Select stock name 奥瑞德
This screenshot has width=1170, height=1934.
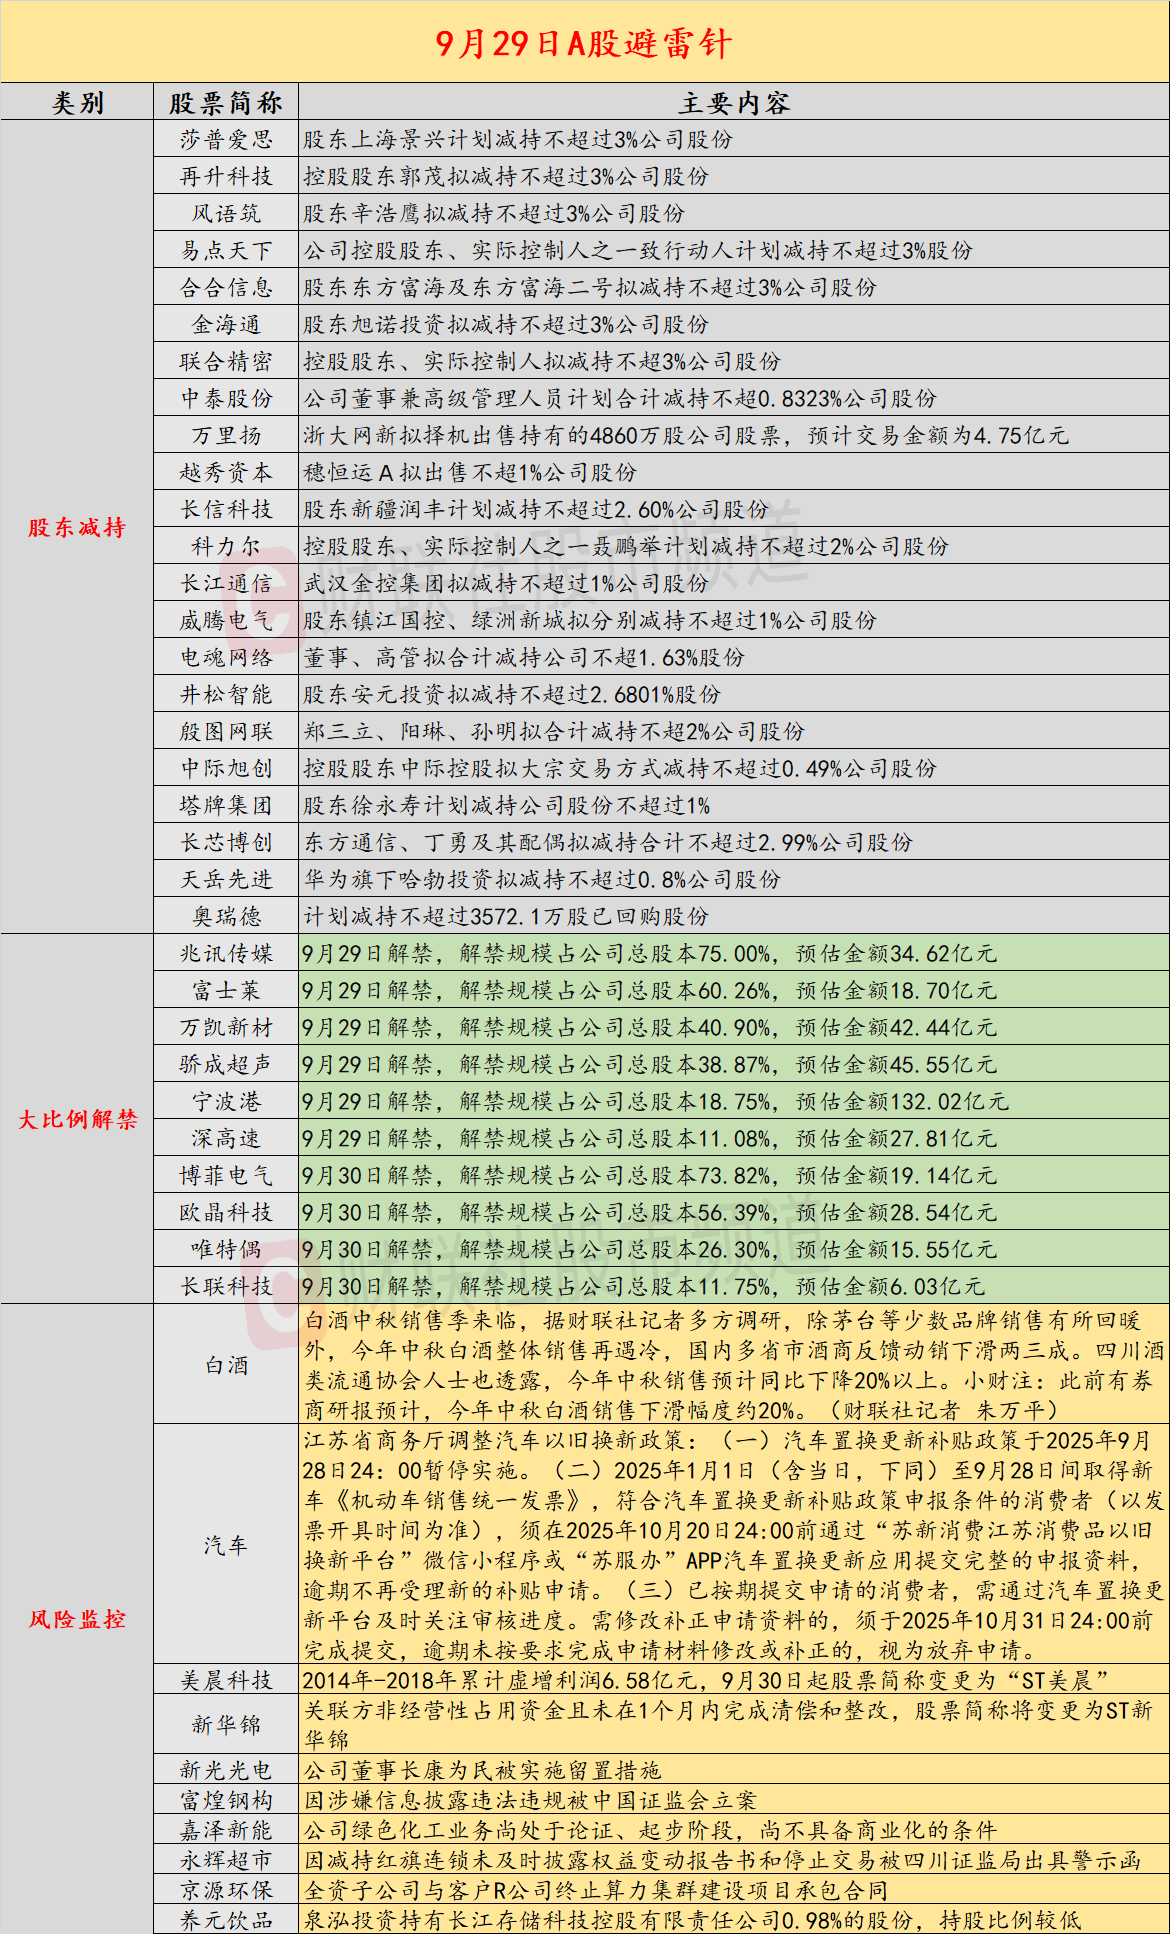point(226,916)
